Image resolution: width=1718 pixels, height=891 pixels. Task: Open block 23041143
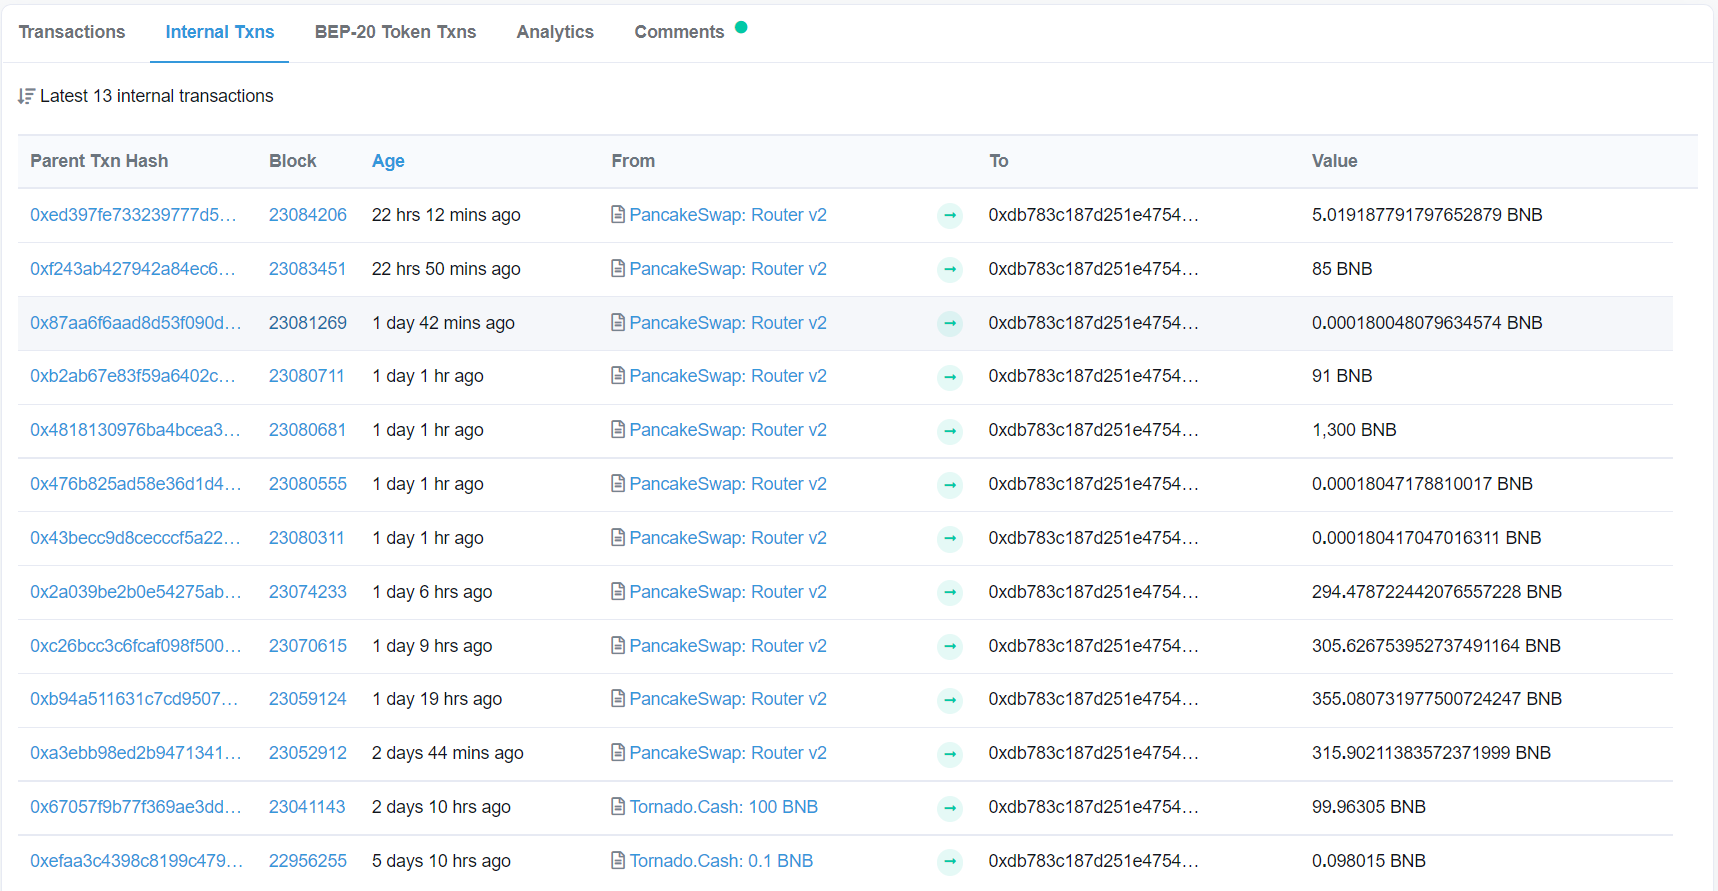click(307, 807)
